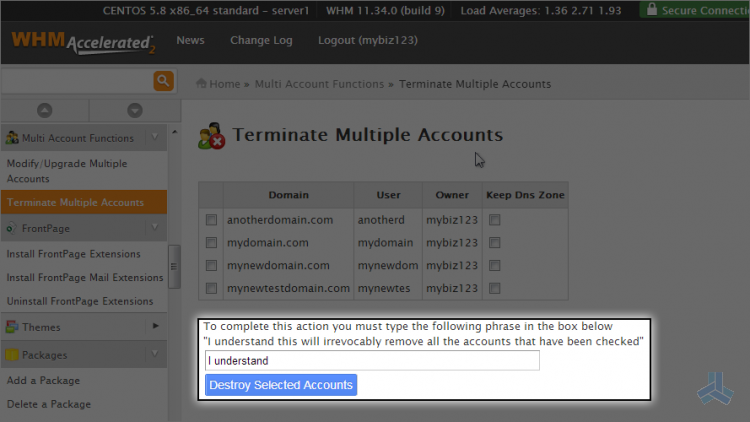The height and width of the screenshot is (422, 750).
Task: Click the Keep Dns Zone column header
Action: [525, 195]
